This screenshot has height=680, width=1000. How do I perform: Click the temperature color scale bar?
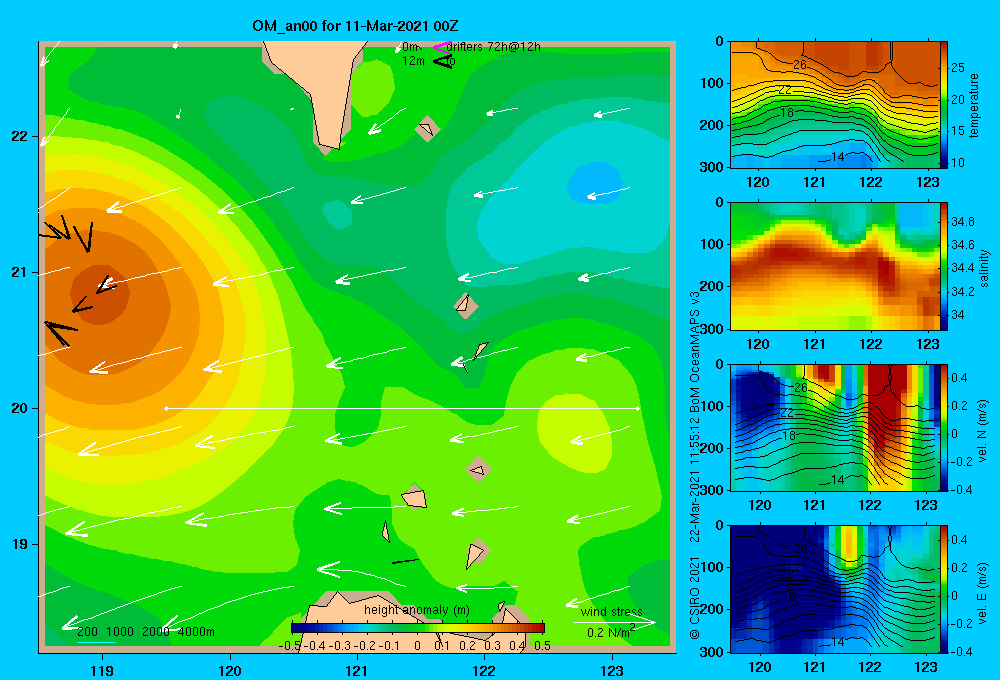(x=944, y=105)
